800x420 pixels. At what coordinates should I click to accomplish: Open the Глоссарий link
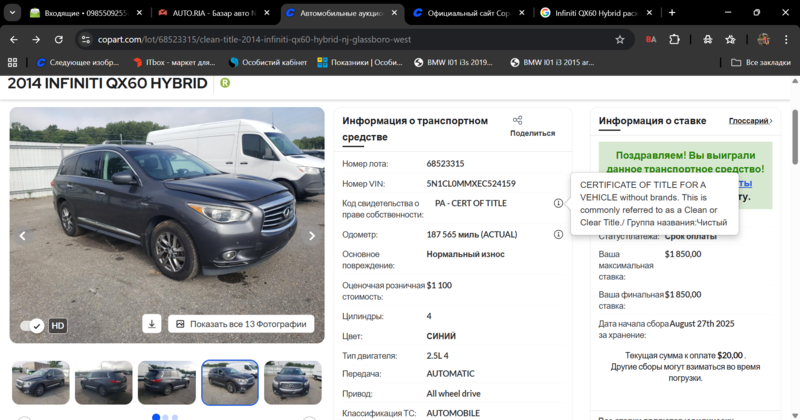tap(751, 121)
